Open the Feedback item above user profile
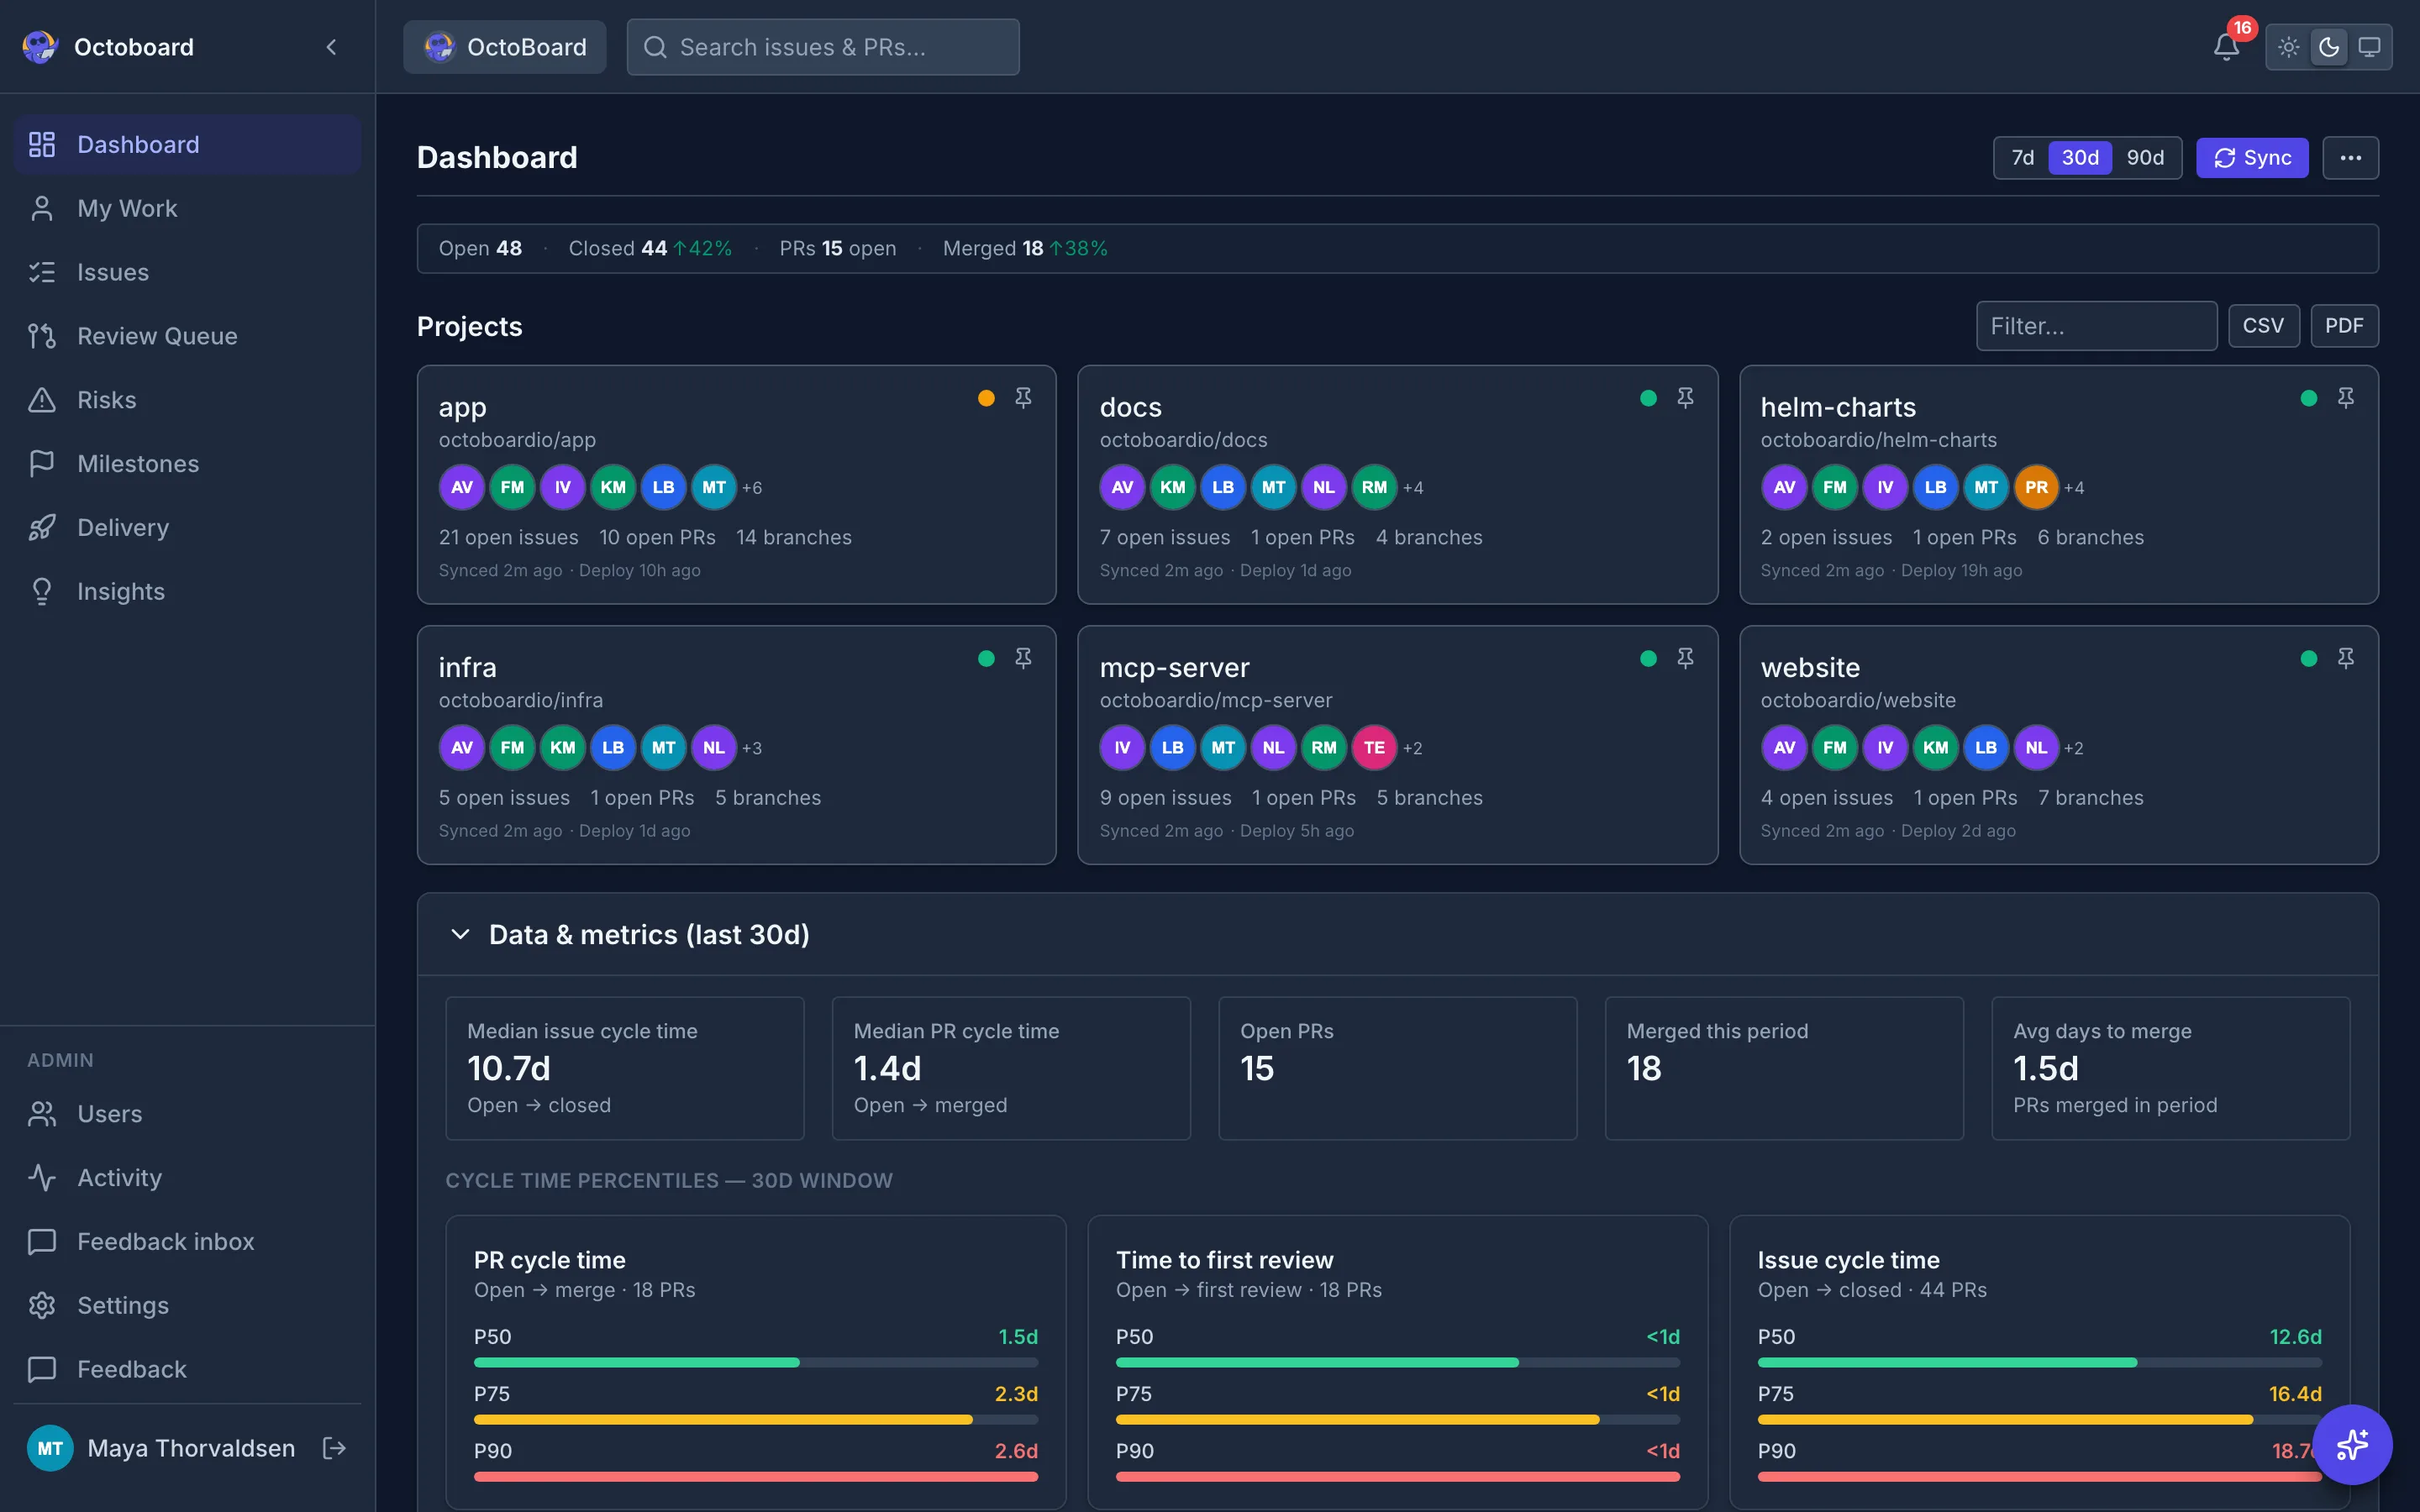 [187, 1370]
